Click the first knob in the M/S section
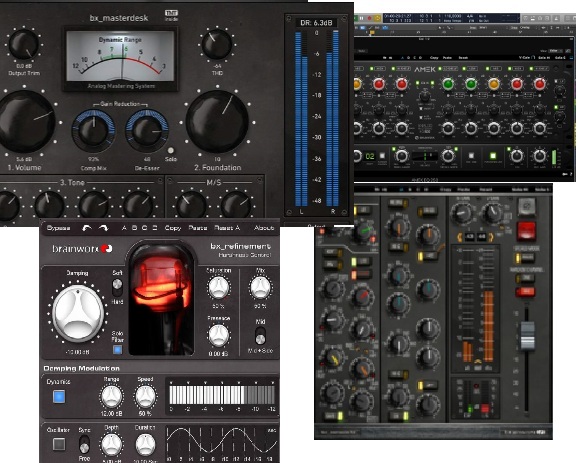 [x=191, y=205]
